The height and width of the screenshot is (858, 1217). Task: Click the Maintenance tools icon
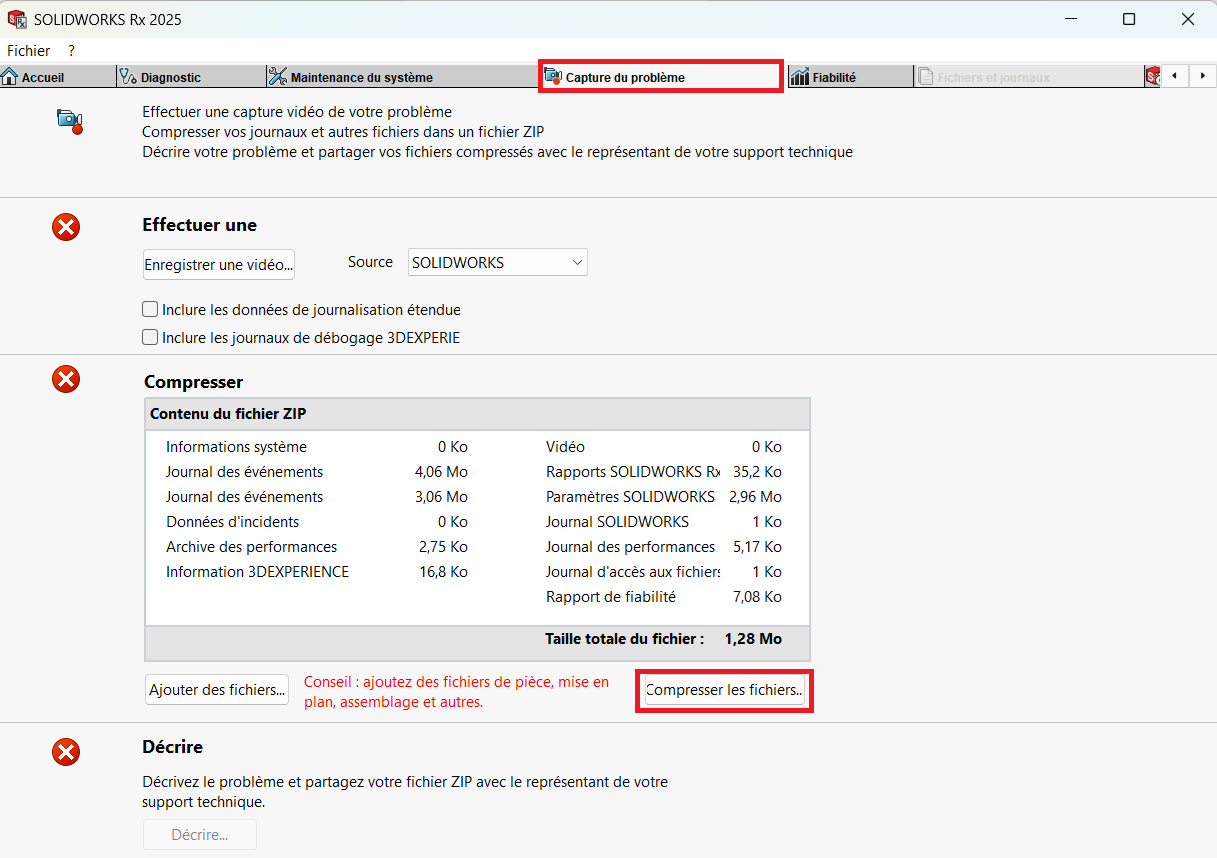coord(277,77)
